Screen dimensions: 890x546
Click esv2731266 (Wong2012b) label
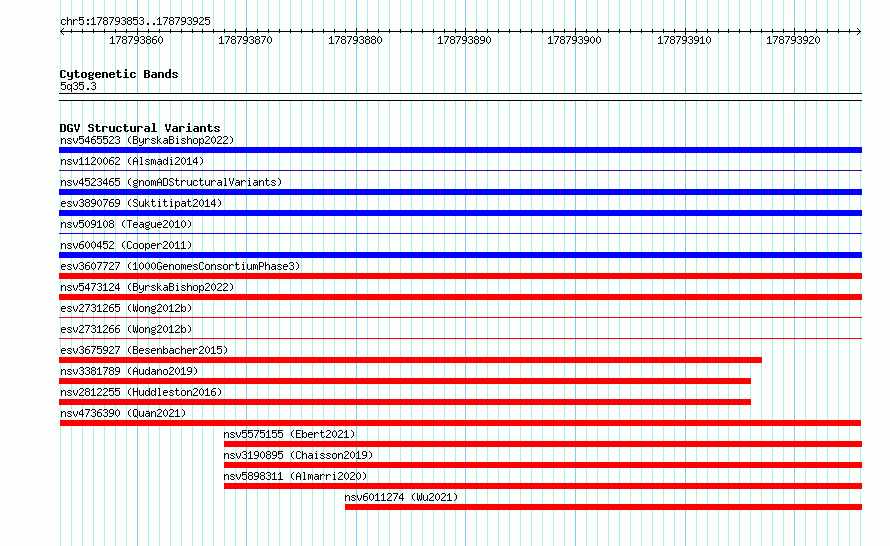(x=126, y=329)
